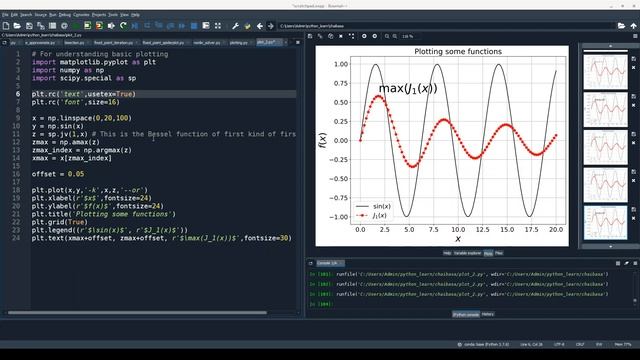Open the Run menu
This screenshot has height=360, width=640.
click(53, 15)
